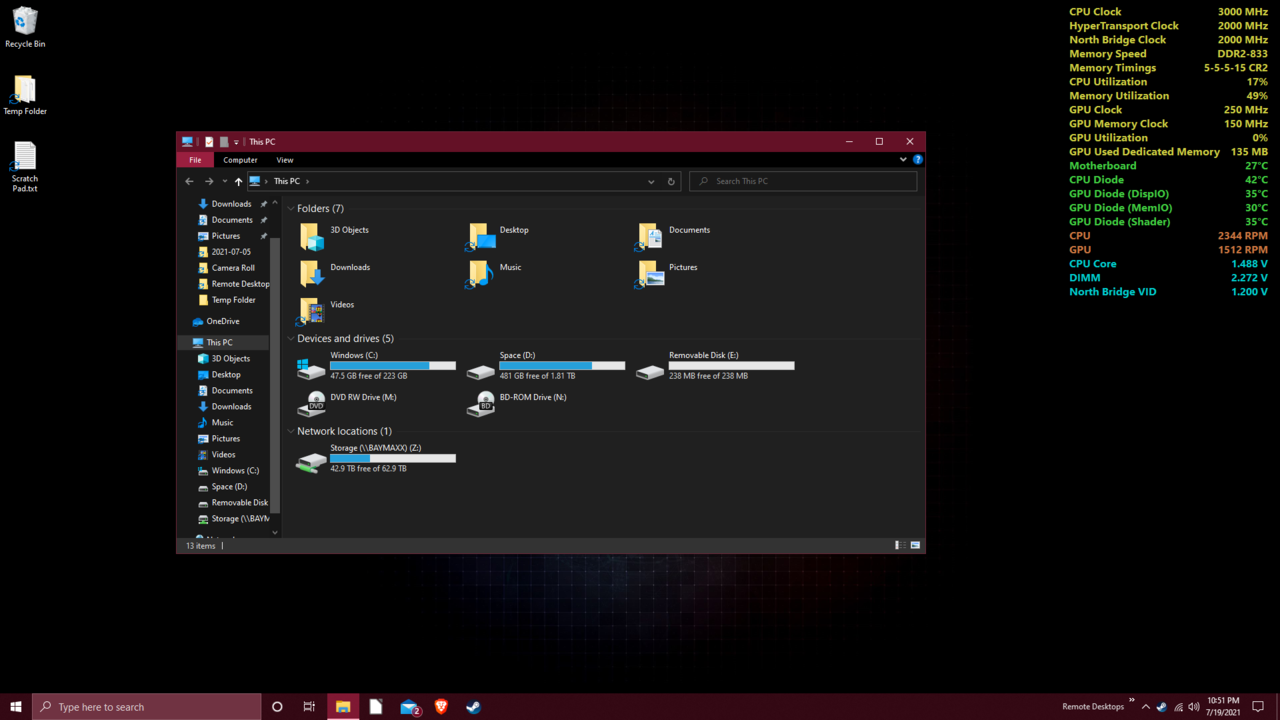
Task: Open the View ribbon tab
Action: click(x=285, y=160)
